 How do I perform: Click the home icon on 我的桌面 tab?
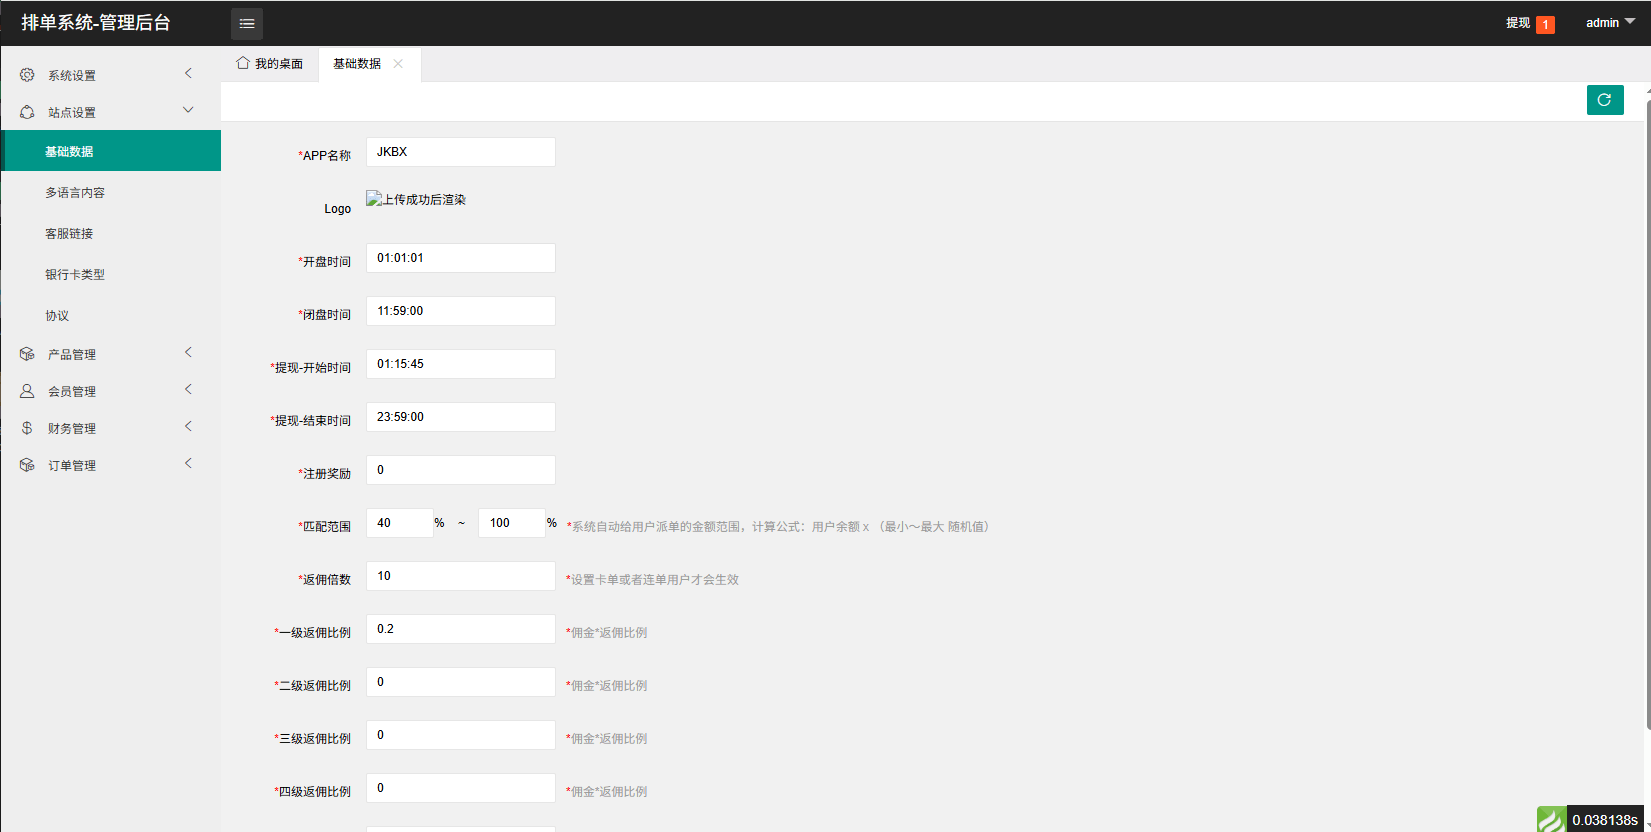[x=243, y=63]
